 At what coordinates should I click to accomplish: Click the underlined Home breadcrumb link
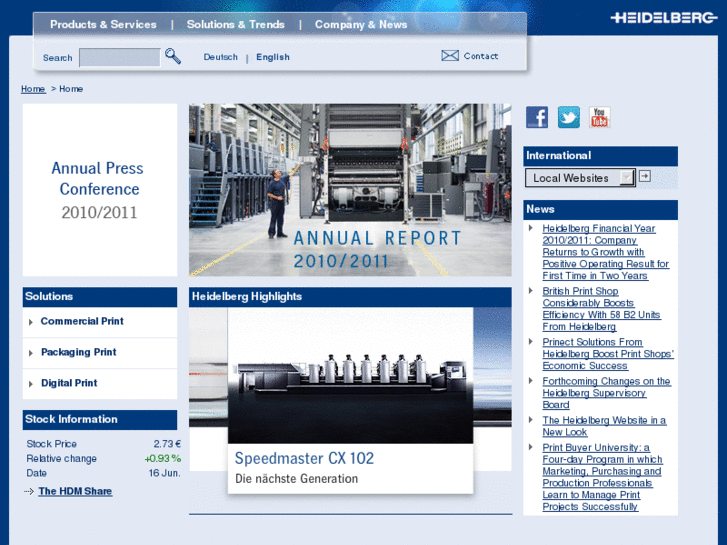tap(33, 89)
